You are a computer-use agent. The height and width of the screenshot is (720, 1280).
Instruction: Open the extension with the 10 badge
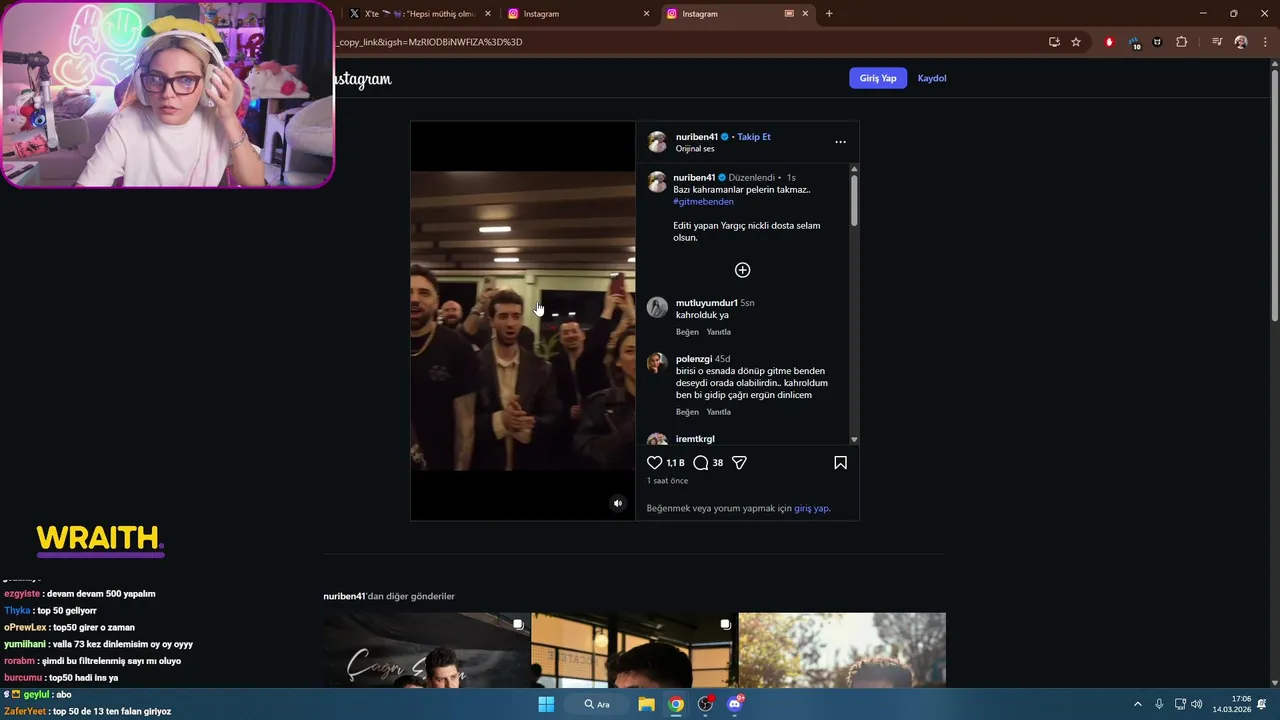pos(1134,43)
